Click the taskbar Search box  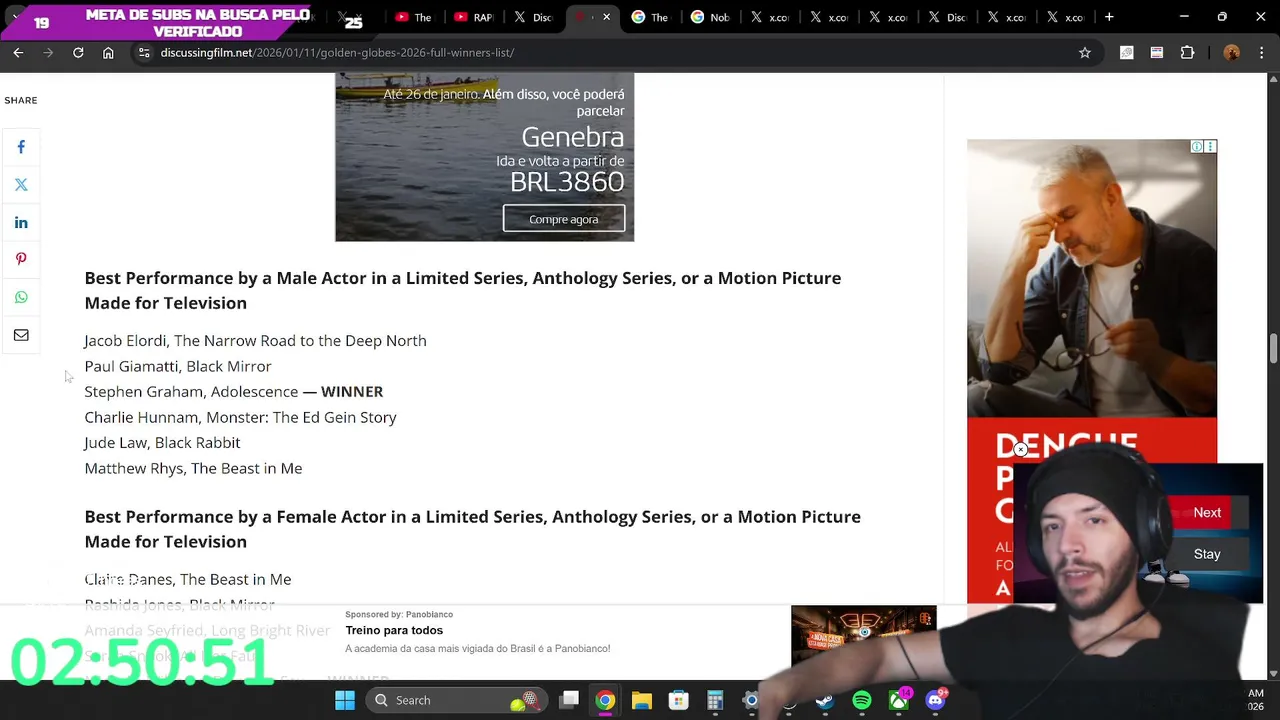pyautogui.click(x=455, y=700)
